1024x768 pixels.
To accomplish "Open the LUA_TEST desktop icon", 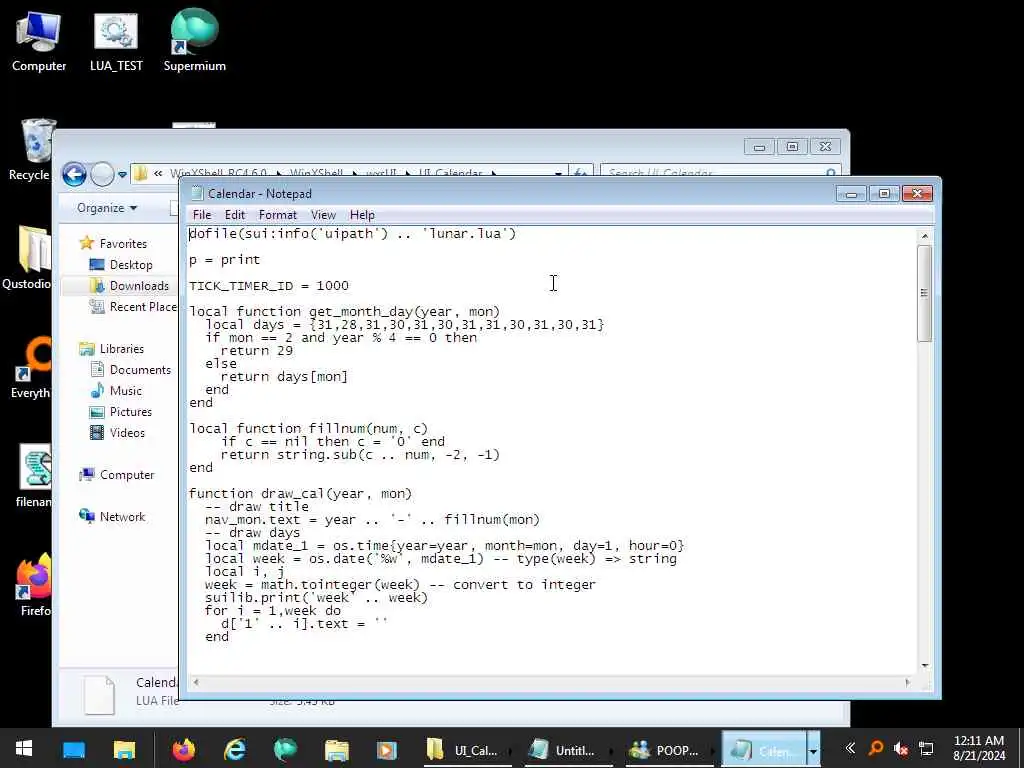I will tap(116, 40).
